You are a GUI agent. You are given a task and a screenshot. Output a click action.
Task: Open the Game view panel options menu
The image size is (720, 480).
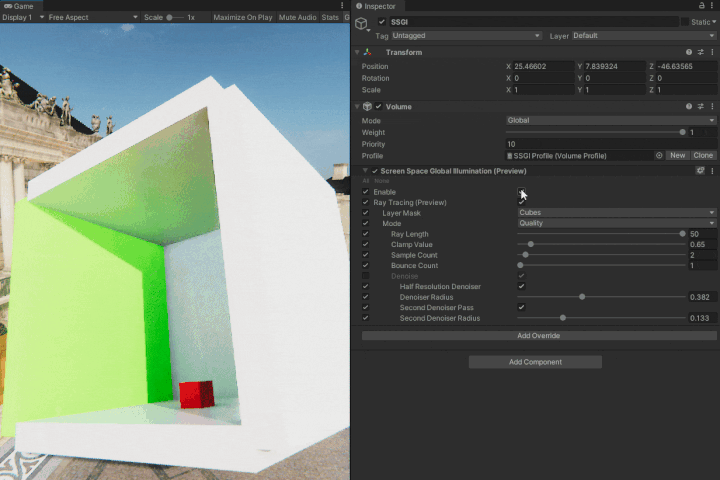pyautogui.click(x=342, y=6)
